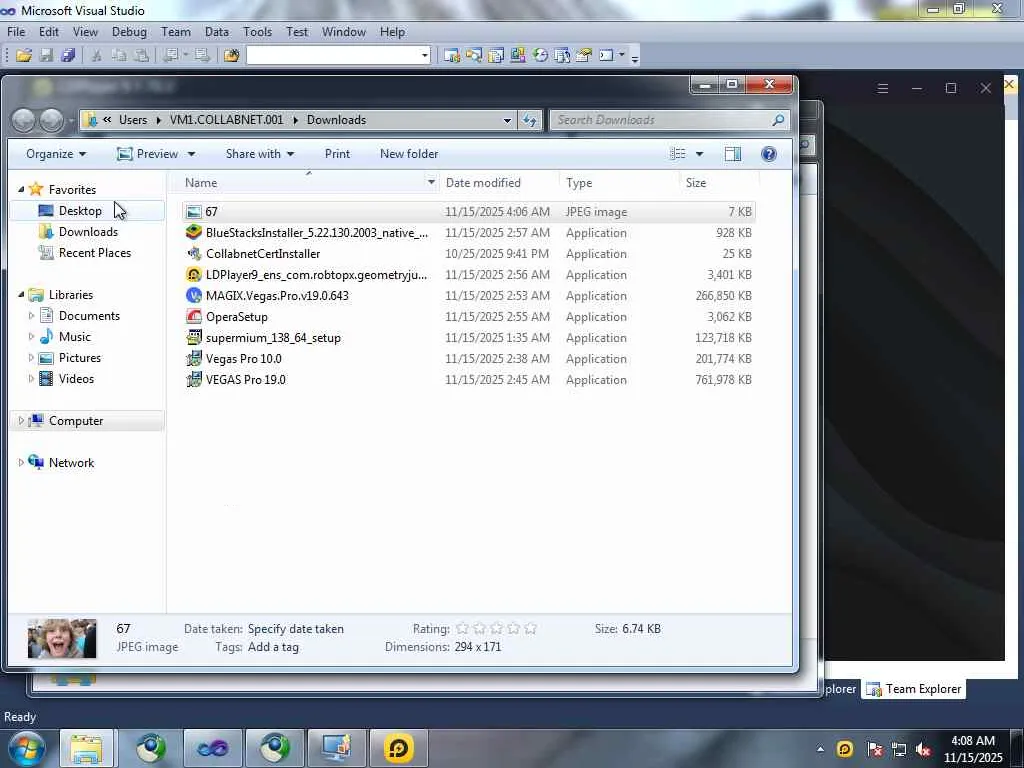Image resolution: width=1024 pixels, height=768 pixels.
Task: Open the File menu in Visual Studio
Action: [16, 32]
